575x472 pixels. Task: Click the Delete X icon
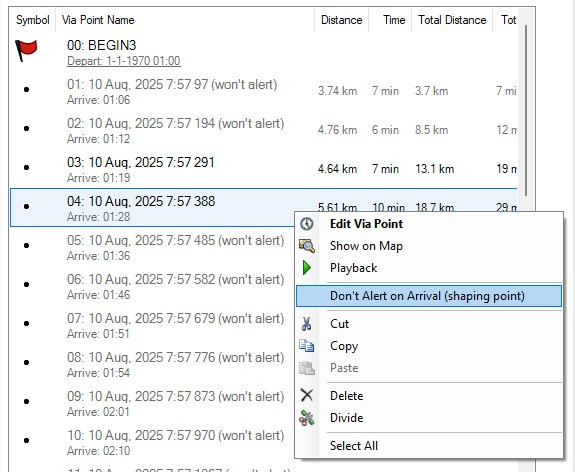[x=307, y=395]
